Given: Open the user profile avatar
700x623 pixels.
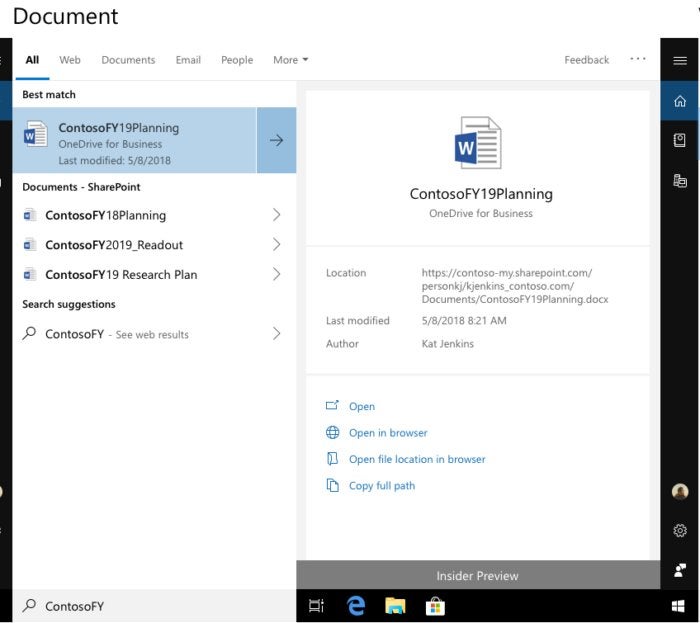Looking at the screenshot, I should (x=679, y=491).
